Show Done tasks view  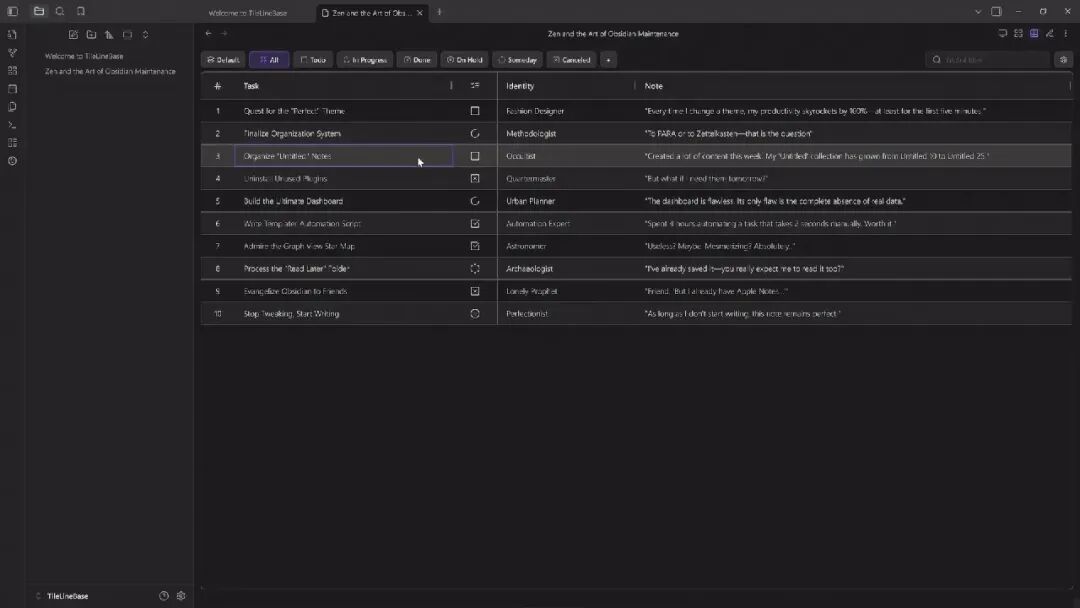[x=417, y=60]
